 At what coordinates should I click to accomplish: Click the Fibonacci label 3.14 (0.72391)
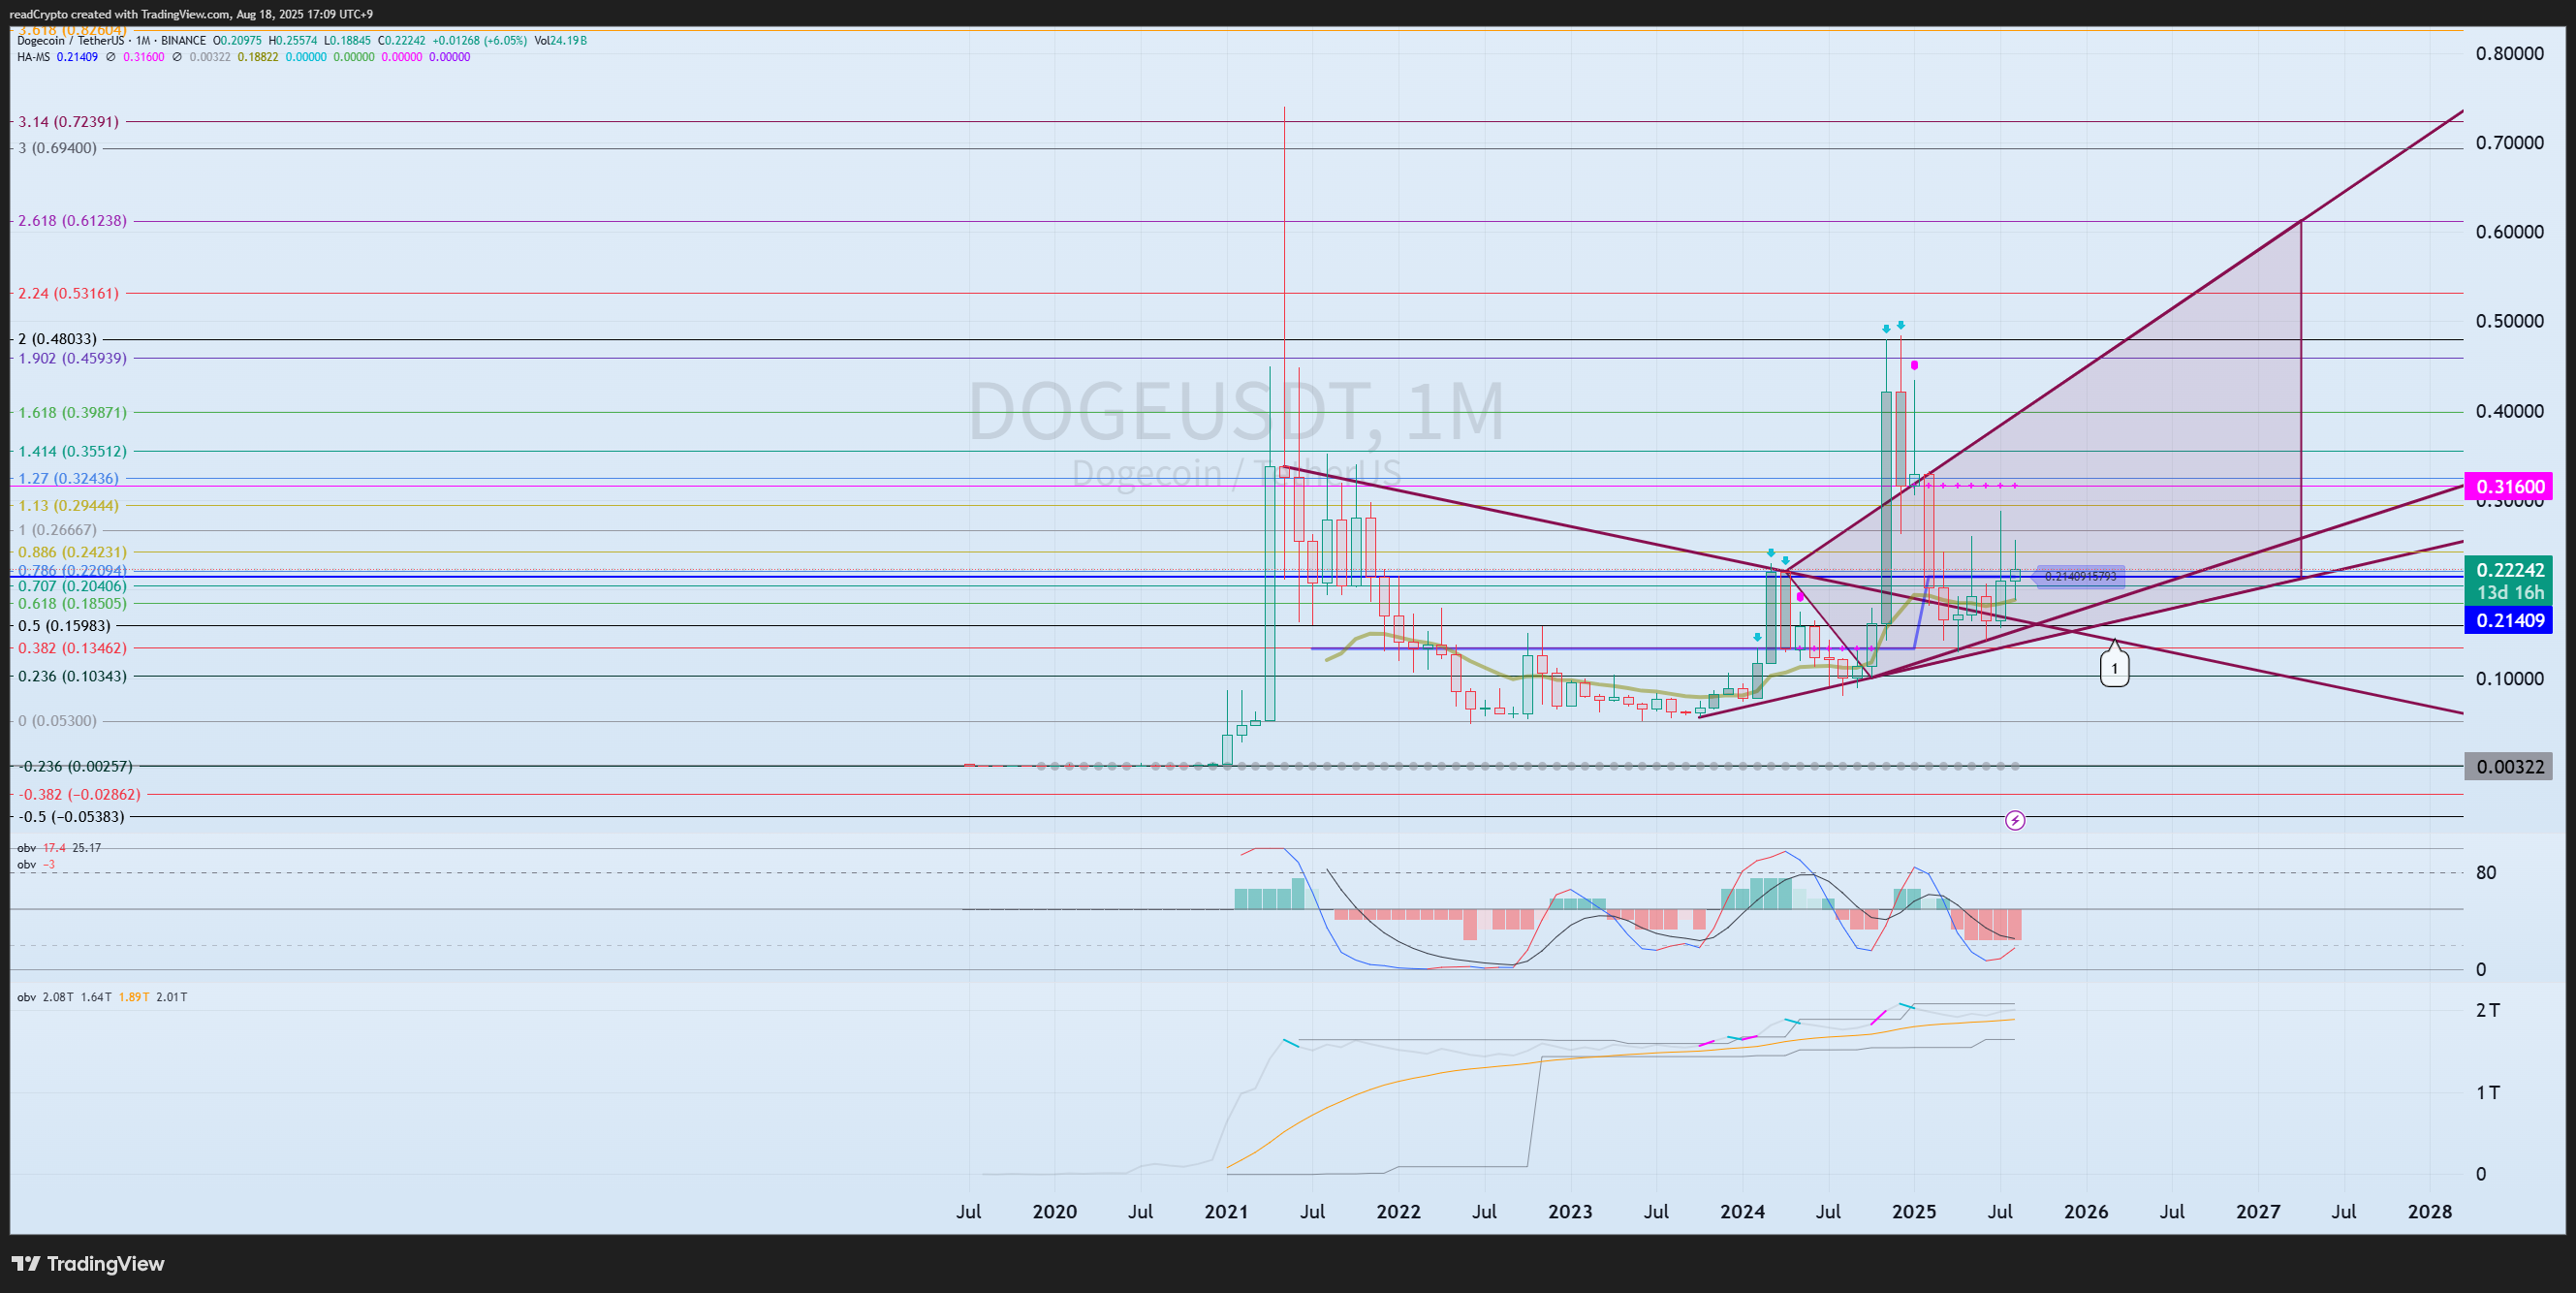click(x=68, y=121)
